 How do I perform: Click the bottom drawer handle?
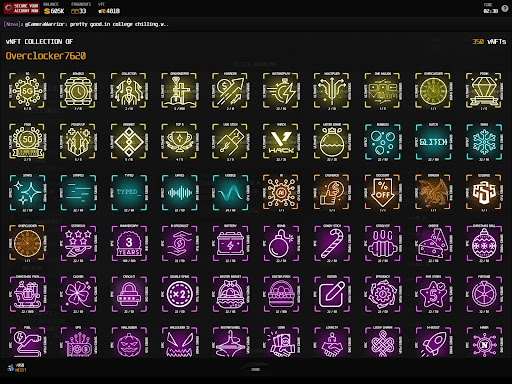point(256,369)
